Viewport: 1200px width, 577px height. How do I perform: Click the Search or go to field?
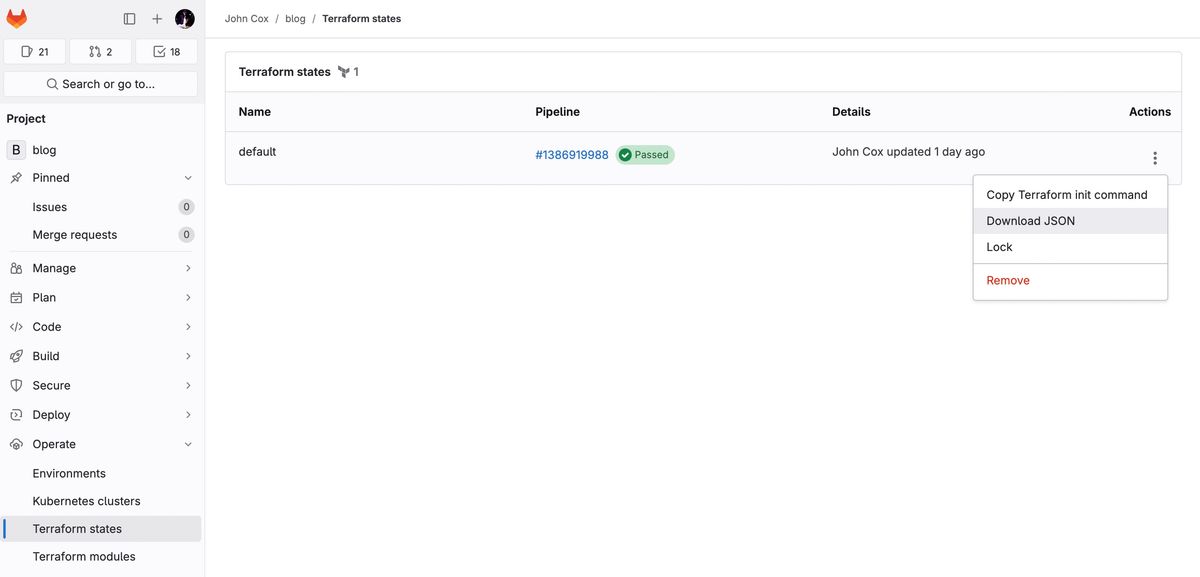click(x=101, y=84)
